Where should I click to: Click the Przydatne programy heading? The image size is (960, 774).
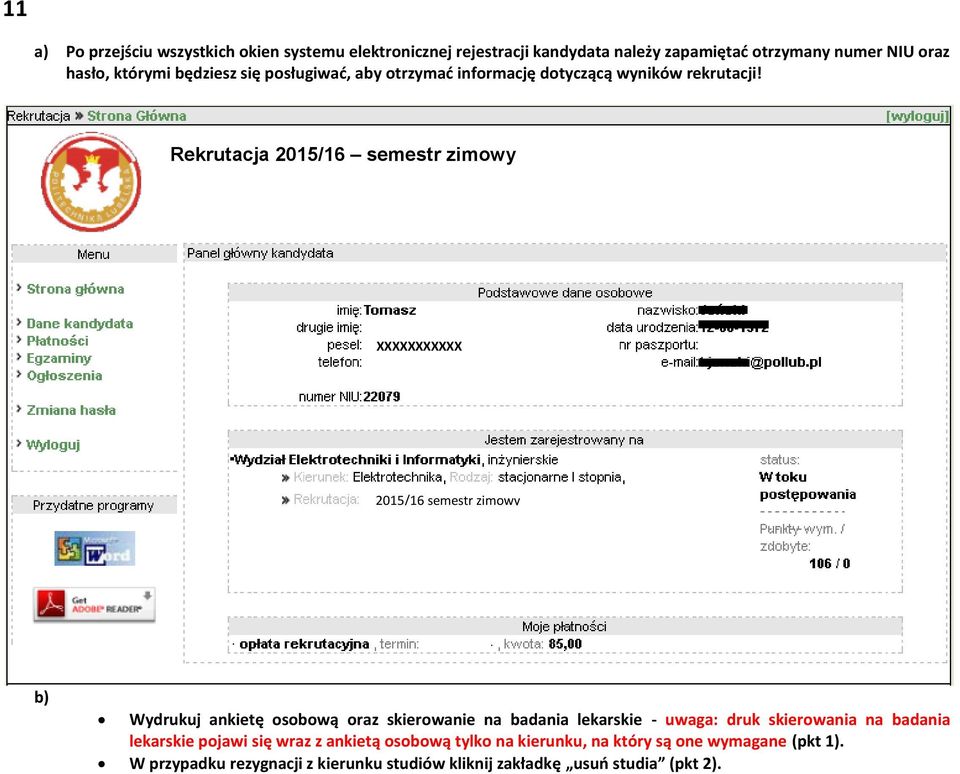[x=94, y=505]
